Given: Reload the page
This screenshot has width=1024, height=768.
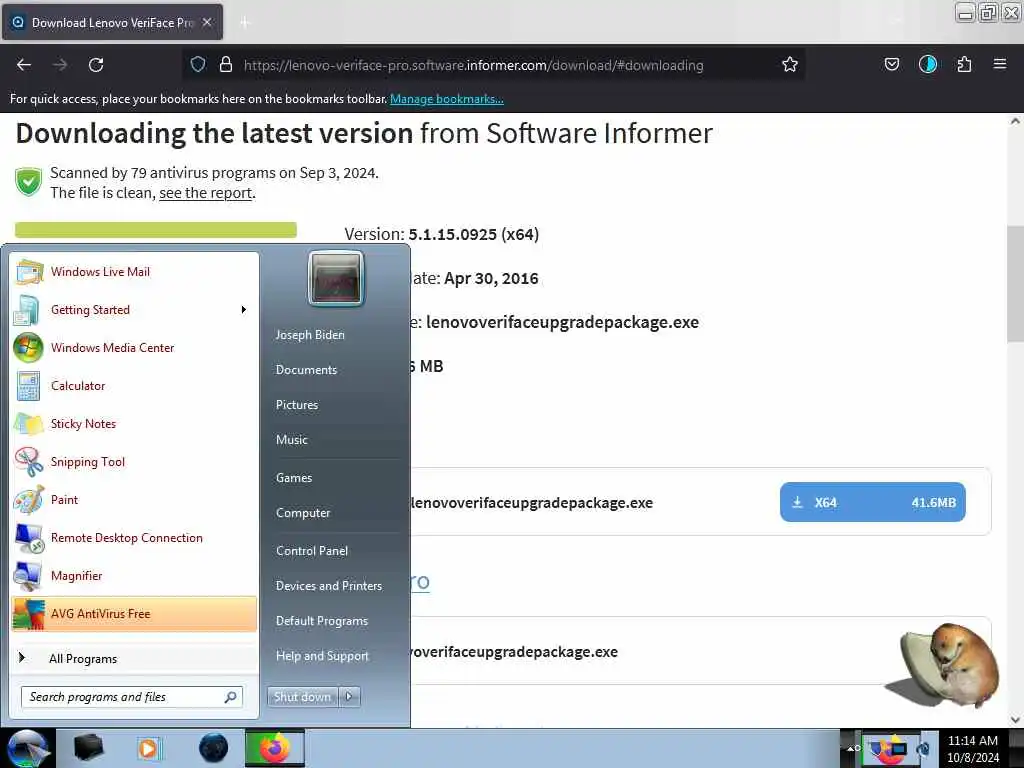Looking at the screenshot, I should (96, 65).
